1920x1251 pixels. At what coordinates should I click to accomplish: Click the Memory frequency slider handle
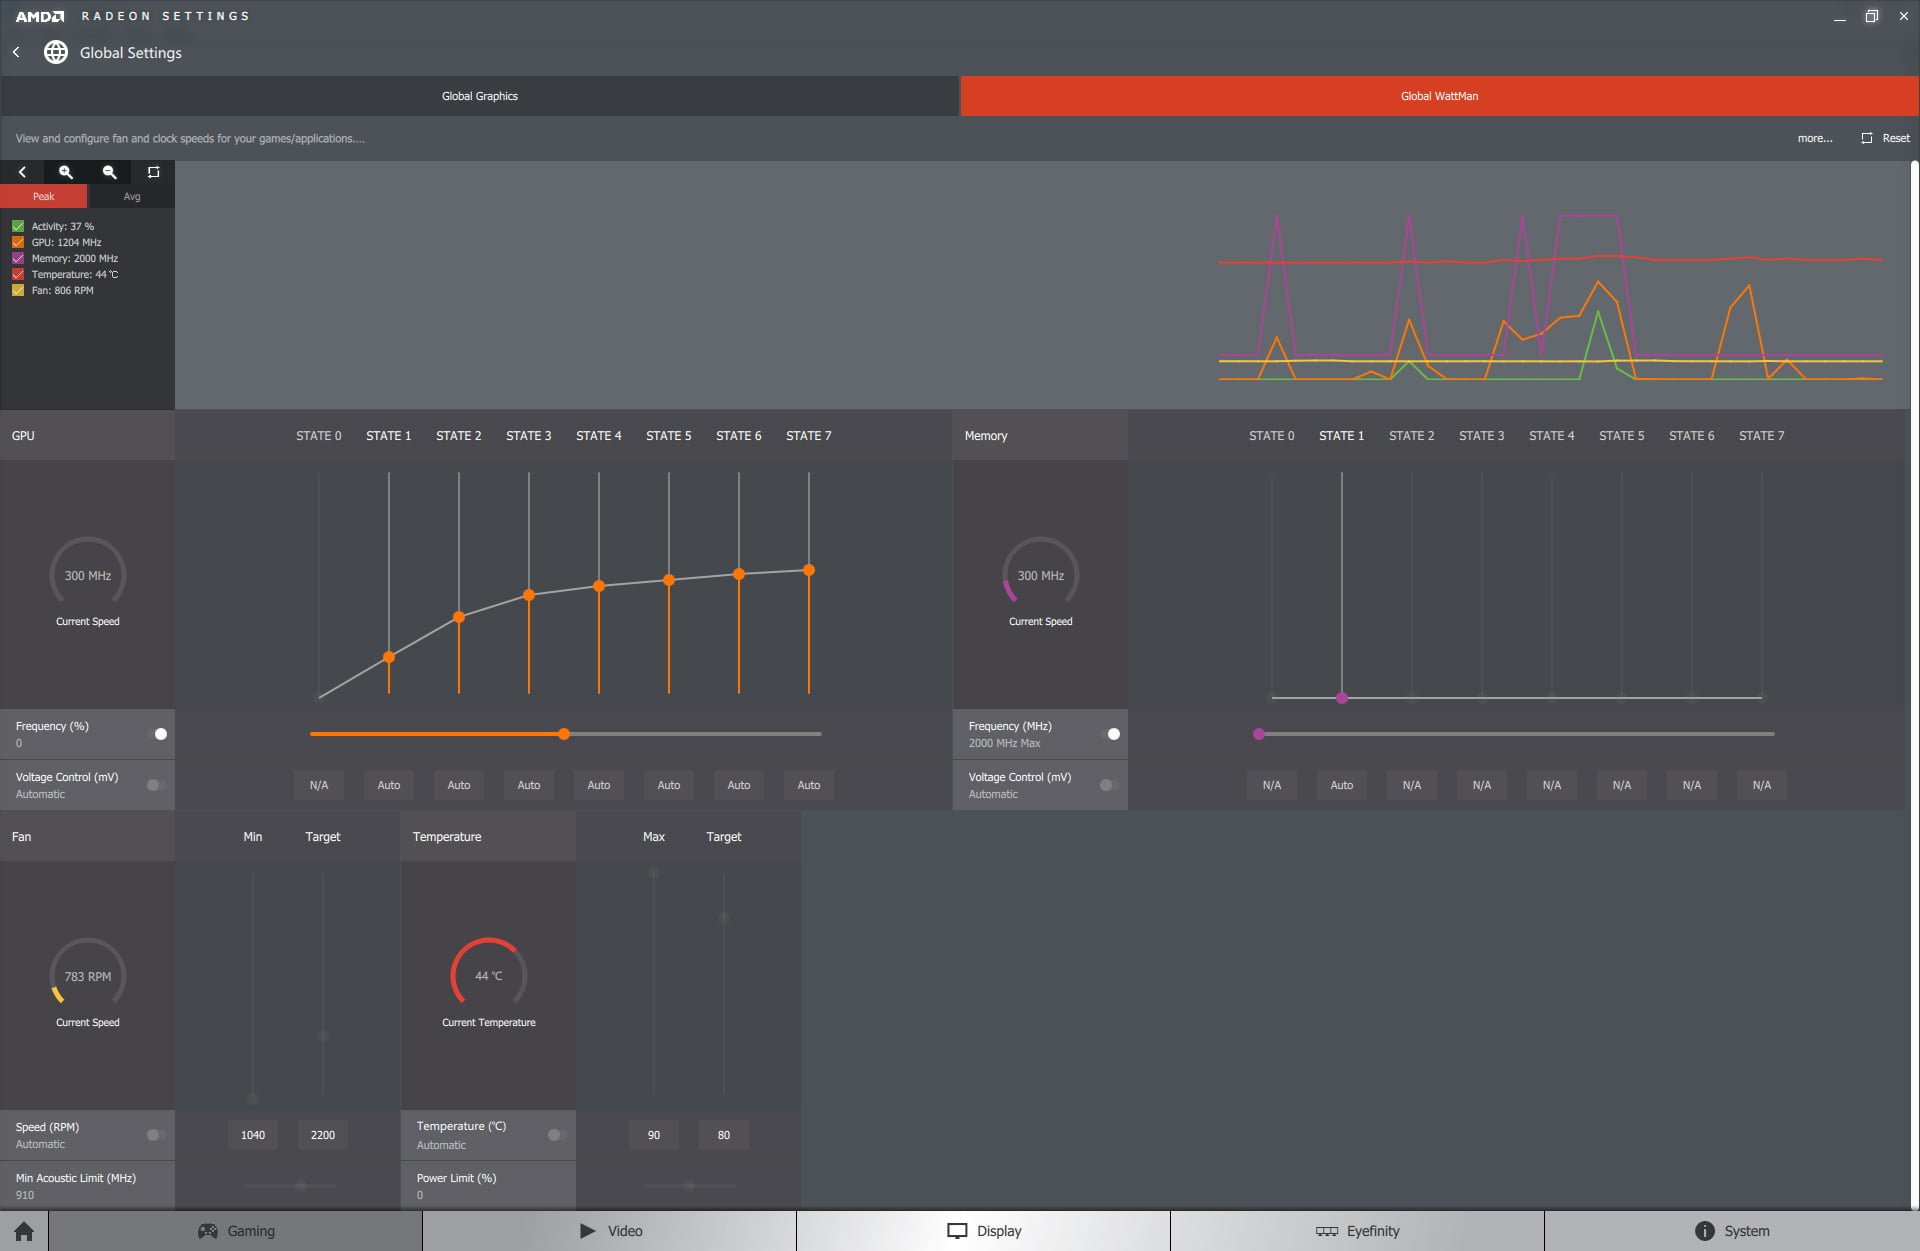[1259, 734]
